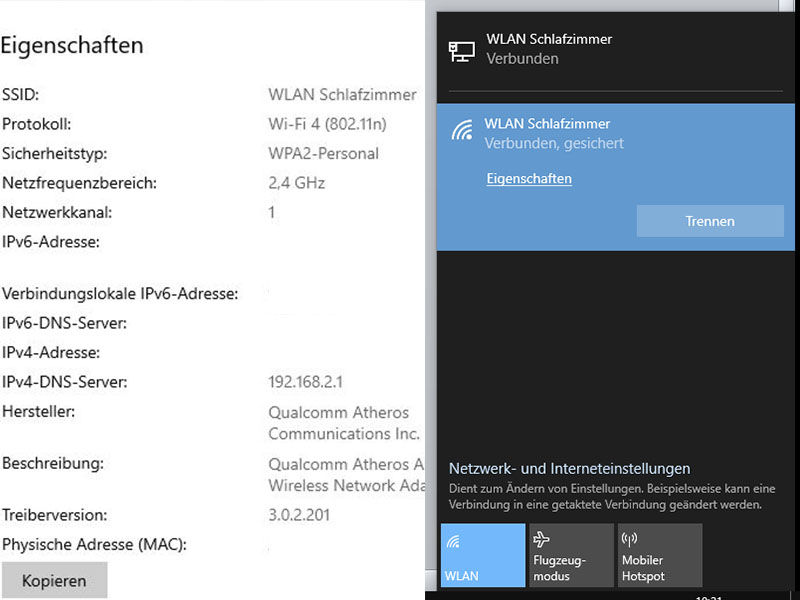Click the Netzwerkkanal value 1
800x600 pixels.
point(272,212)
